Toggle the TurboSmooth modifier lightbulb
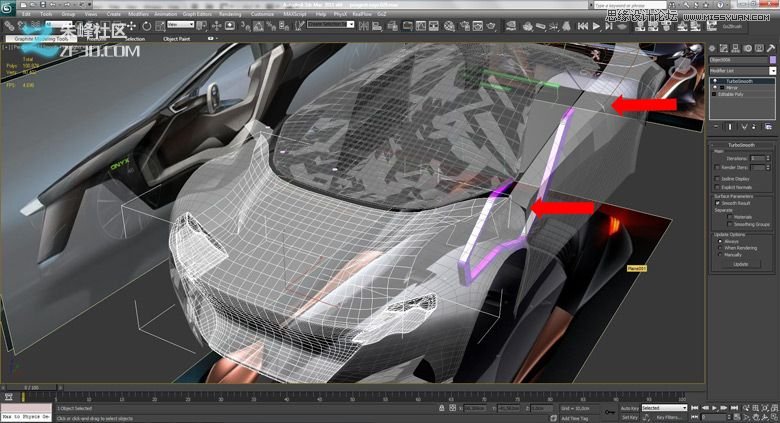Viewport: 780px width, 423px height. coord(715,81)
